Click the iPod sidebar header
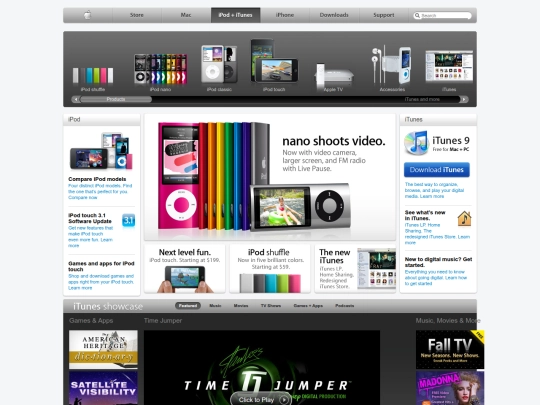The width and height of the screenshot is (540, 405). 102,120
